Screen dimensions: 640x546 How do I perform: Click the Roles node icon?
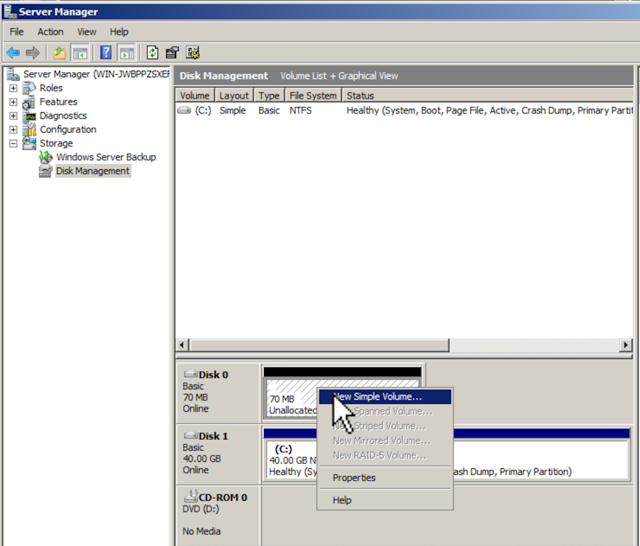pyautogui.click(x=29, y=88)
